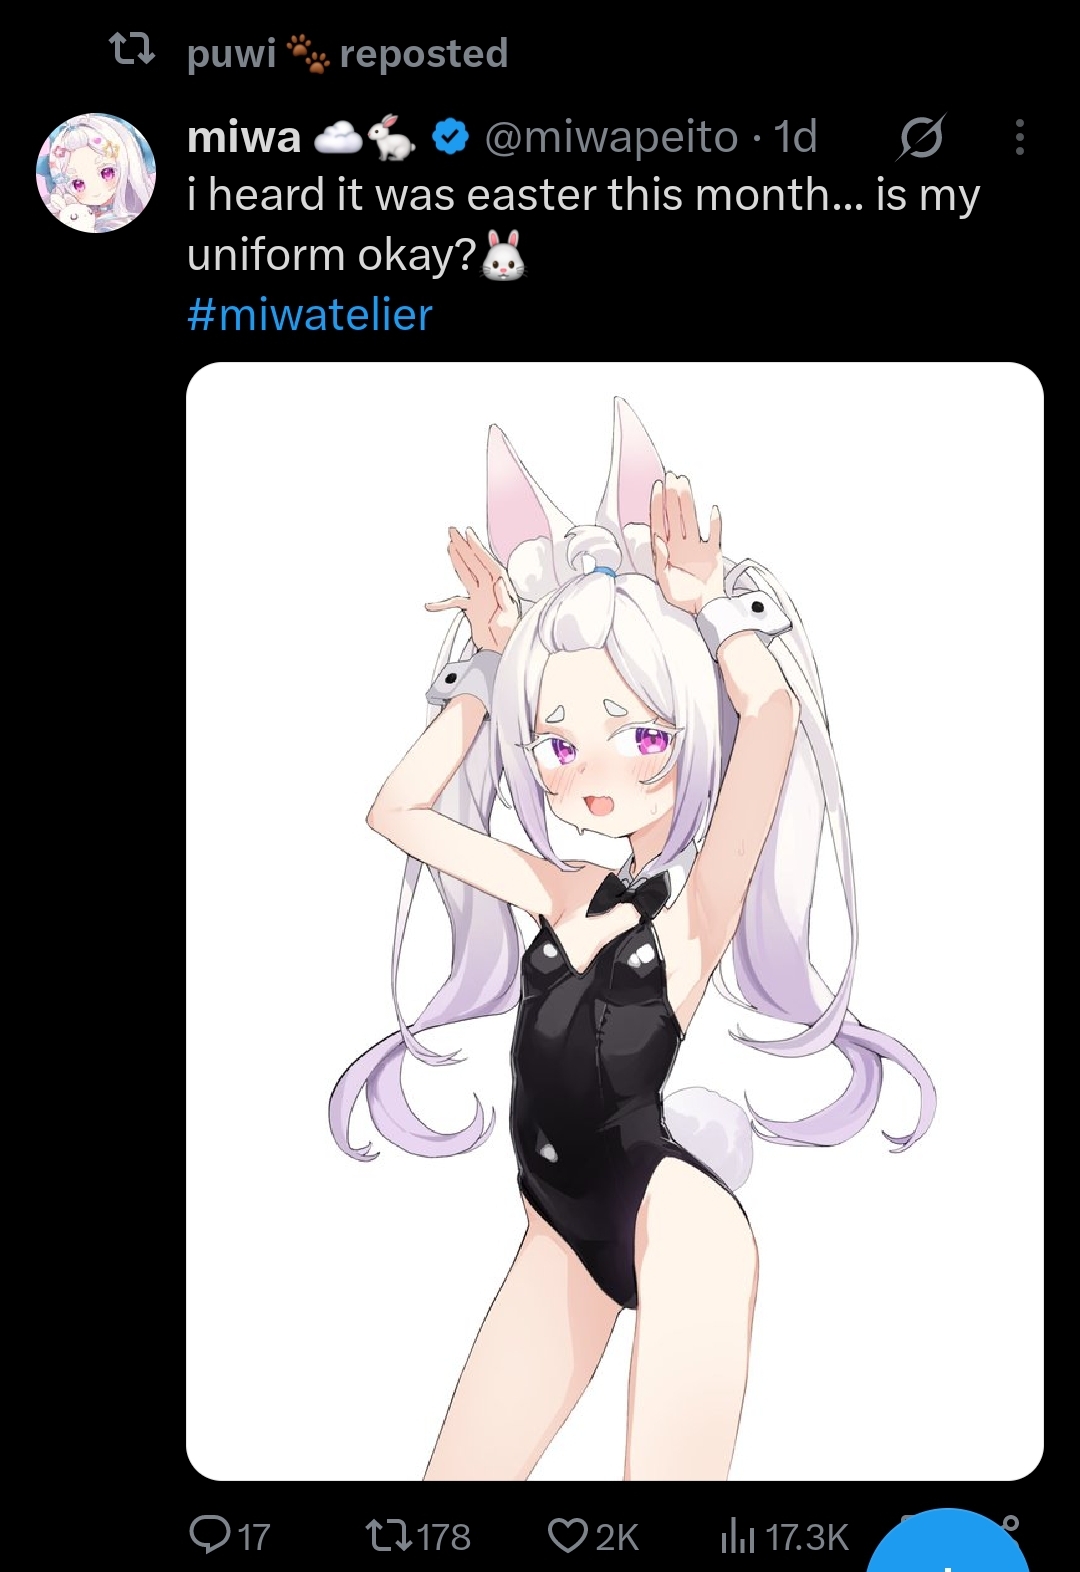Repost the tweet using the 178 retweet icon
Screen dimensions: 1080x1572
(x=388, y=1534)
